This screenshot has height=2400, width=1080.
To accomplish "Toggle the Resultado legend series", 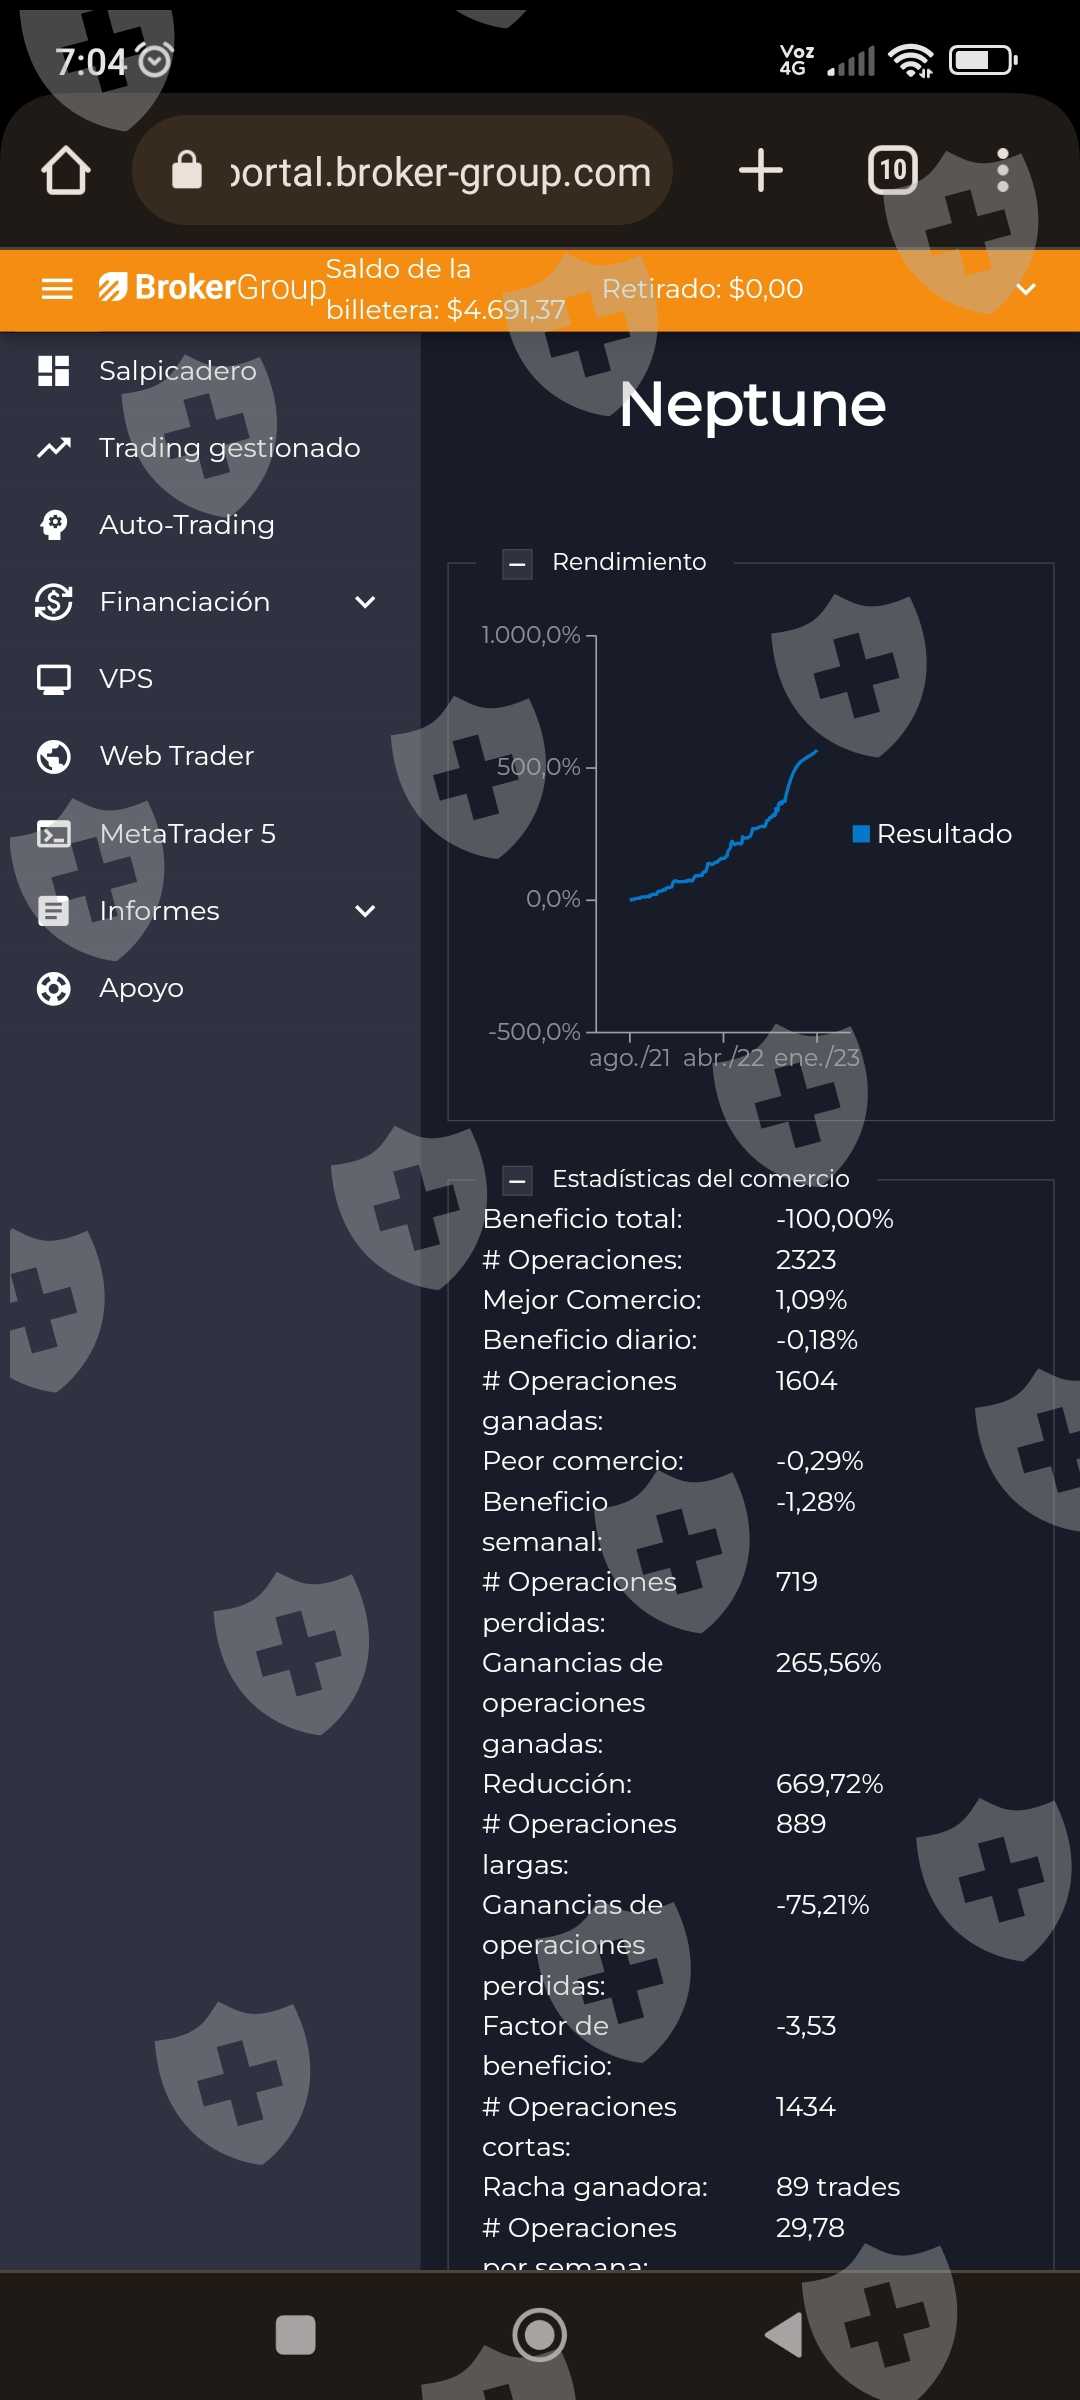I will pyautogui.click(x=932, y=834).
